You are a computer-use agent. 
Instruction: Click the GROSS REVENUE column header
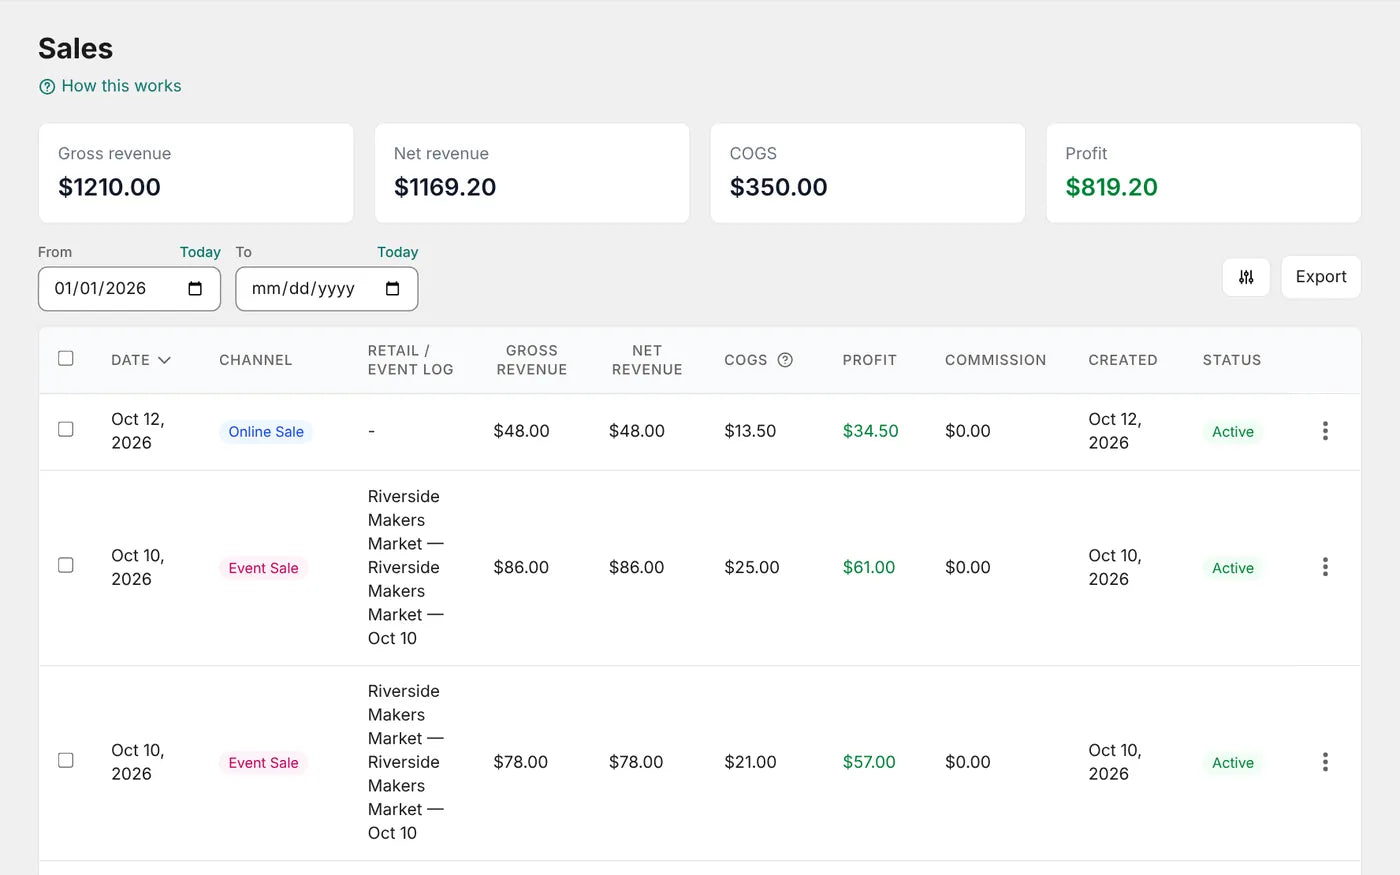pos(532,360)
